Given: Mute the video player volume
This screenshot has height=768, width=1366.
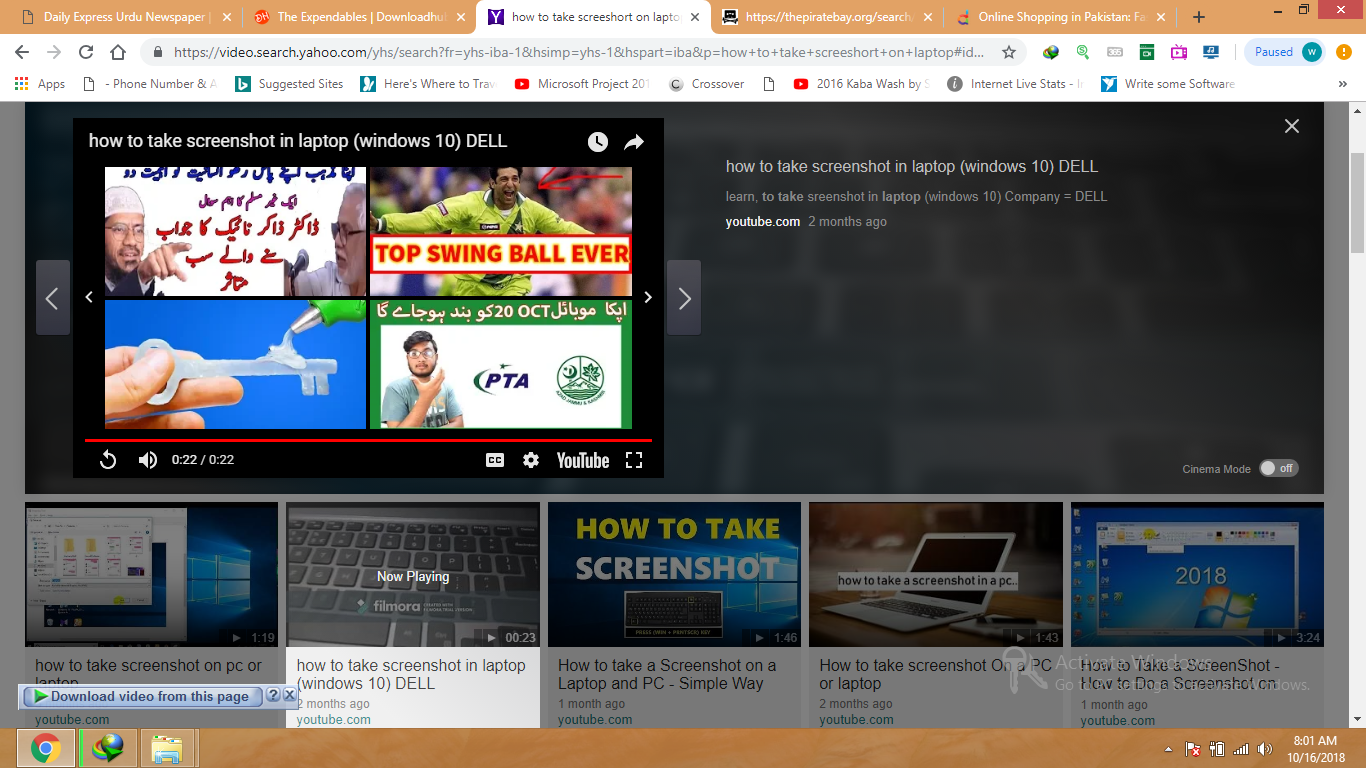Looking at the screenshot, I should [148, 460].
